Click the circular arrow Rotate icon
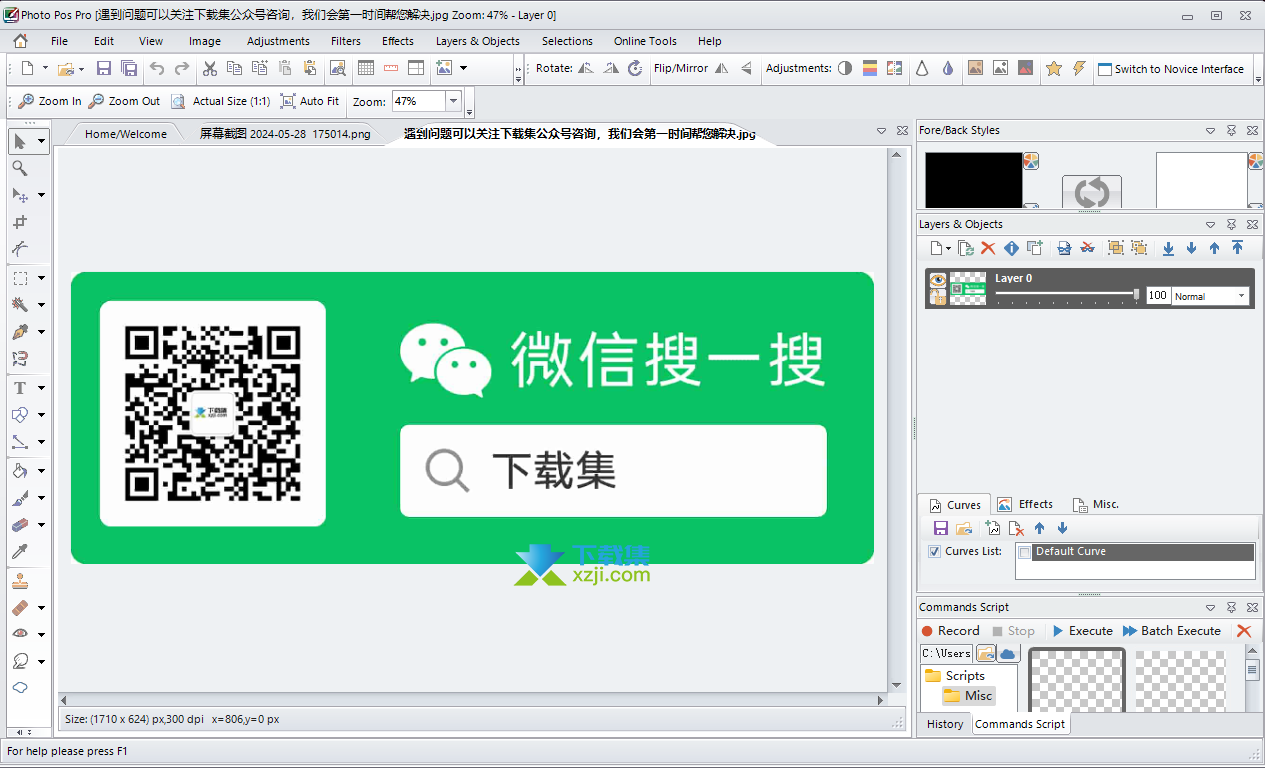The height and width of the screenshot is (768, 1265). [x=635, y=68]
